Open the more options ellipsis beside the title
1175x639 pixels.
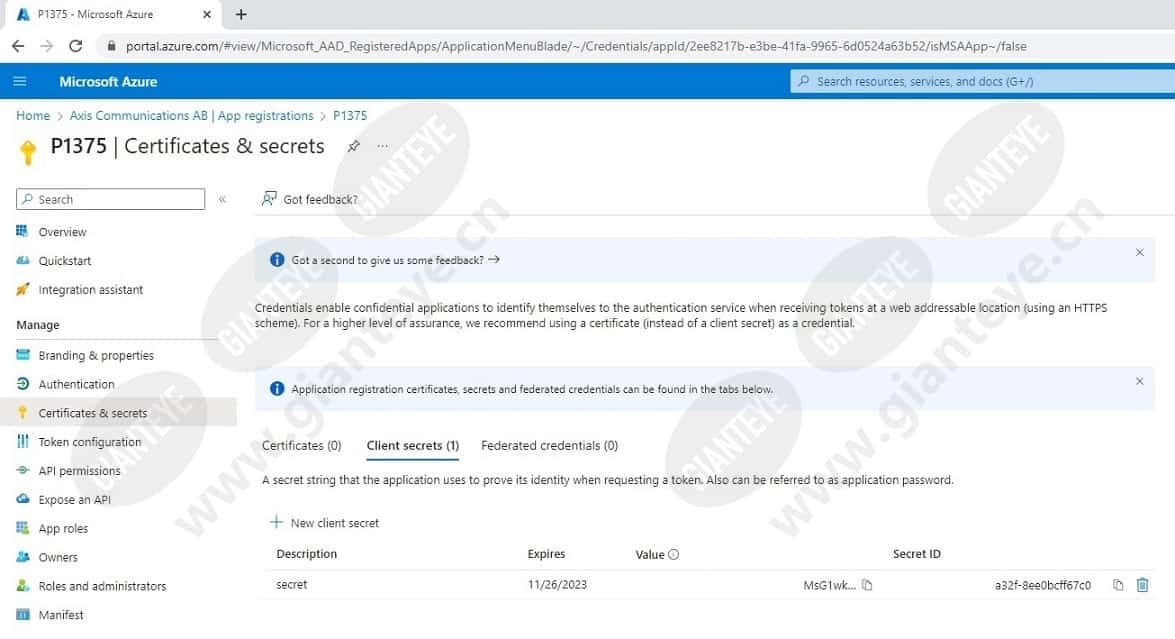(383, 146)
